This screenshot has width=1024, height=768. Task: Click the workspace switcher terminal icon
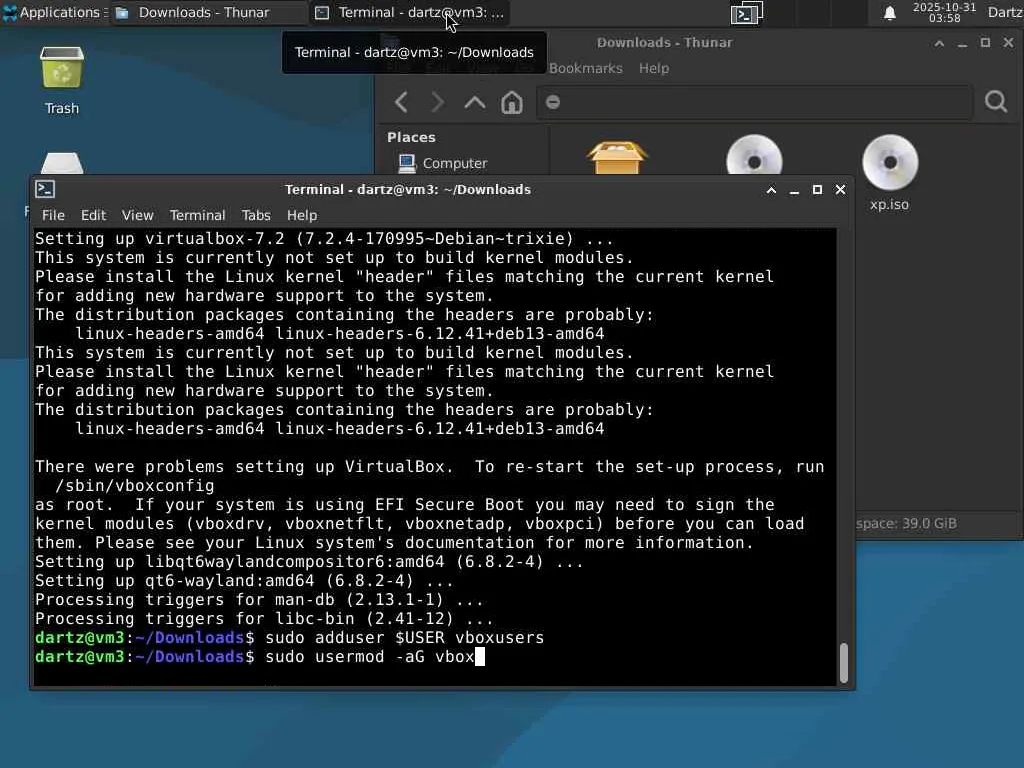[x=746, y=13]
